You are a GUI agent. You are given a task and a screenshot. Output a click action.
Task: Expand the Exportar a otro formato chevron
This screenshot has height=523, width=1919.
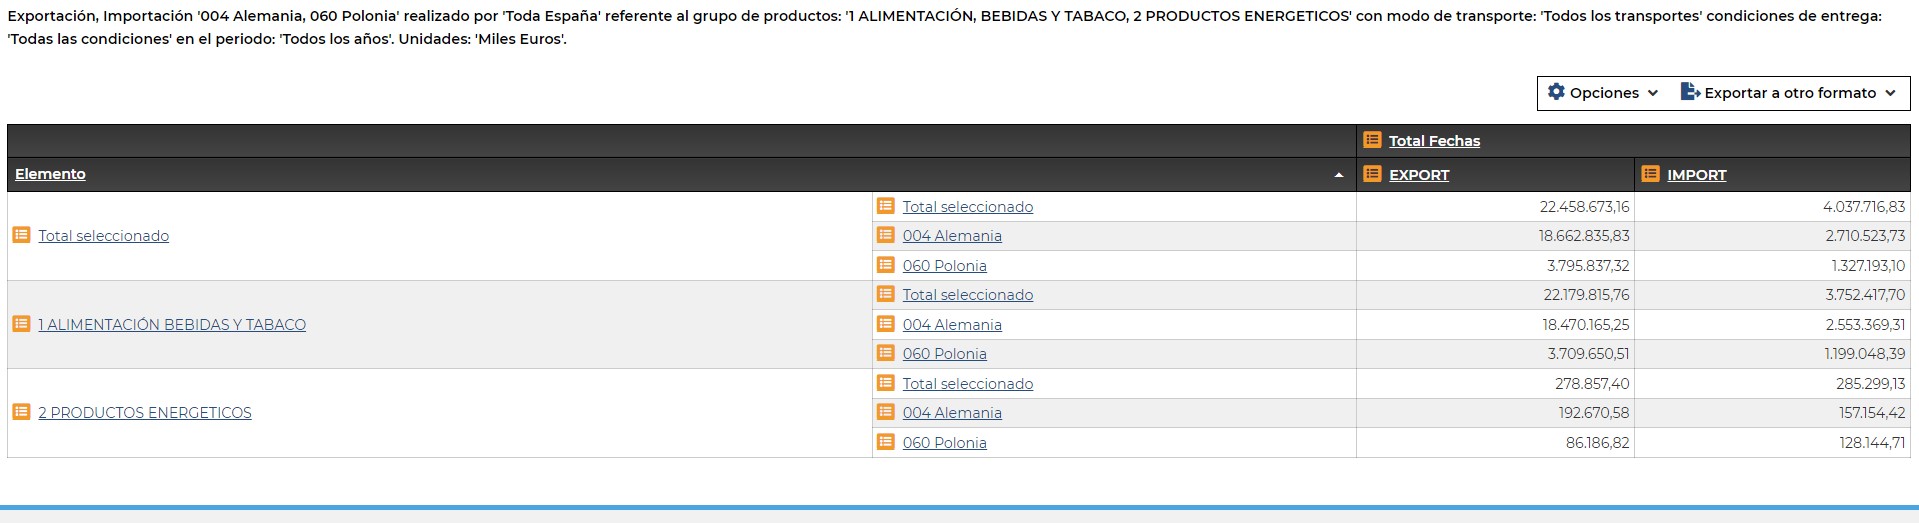pyautogui.click(x=1890, y=93)
